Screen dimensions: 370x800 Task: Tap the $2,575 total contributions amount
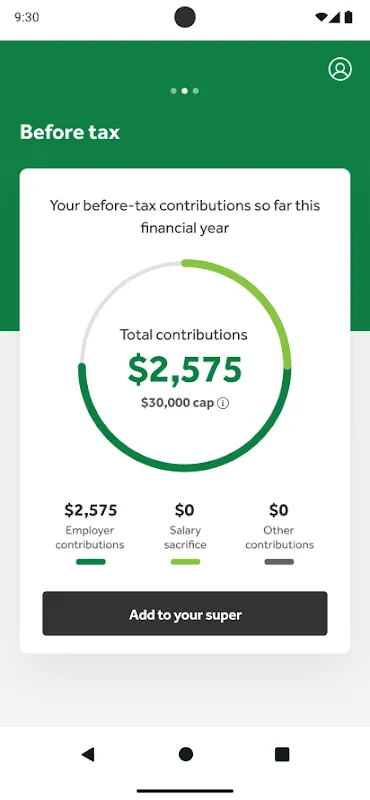point(185,369)
